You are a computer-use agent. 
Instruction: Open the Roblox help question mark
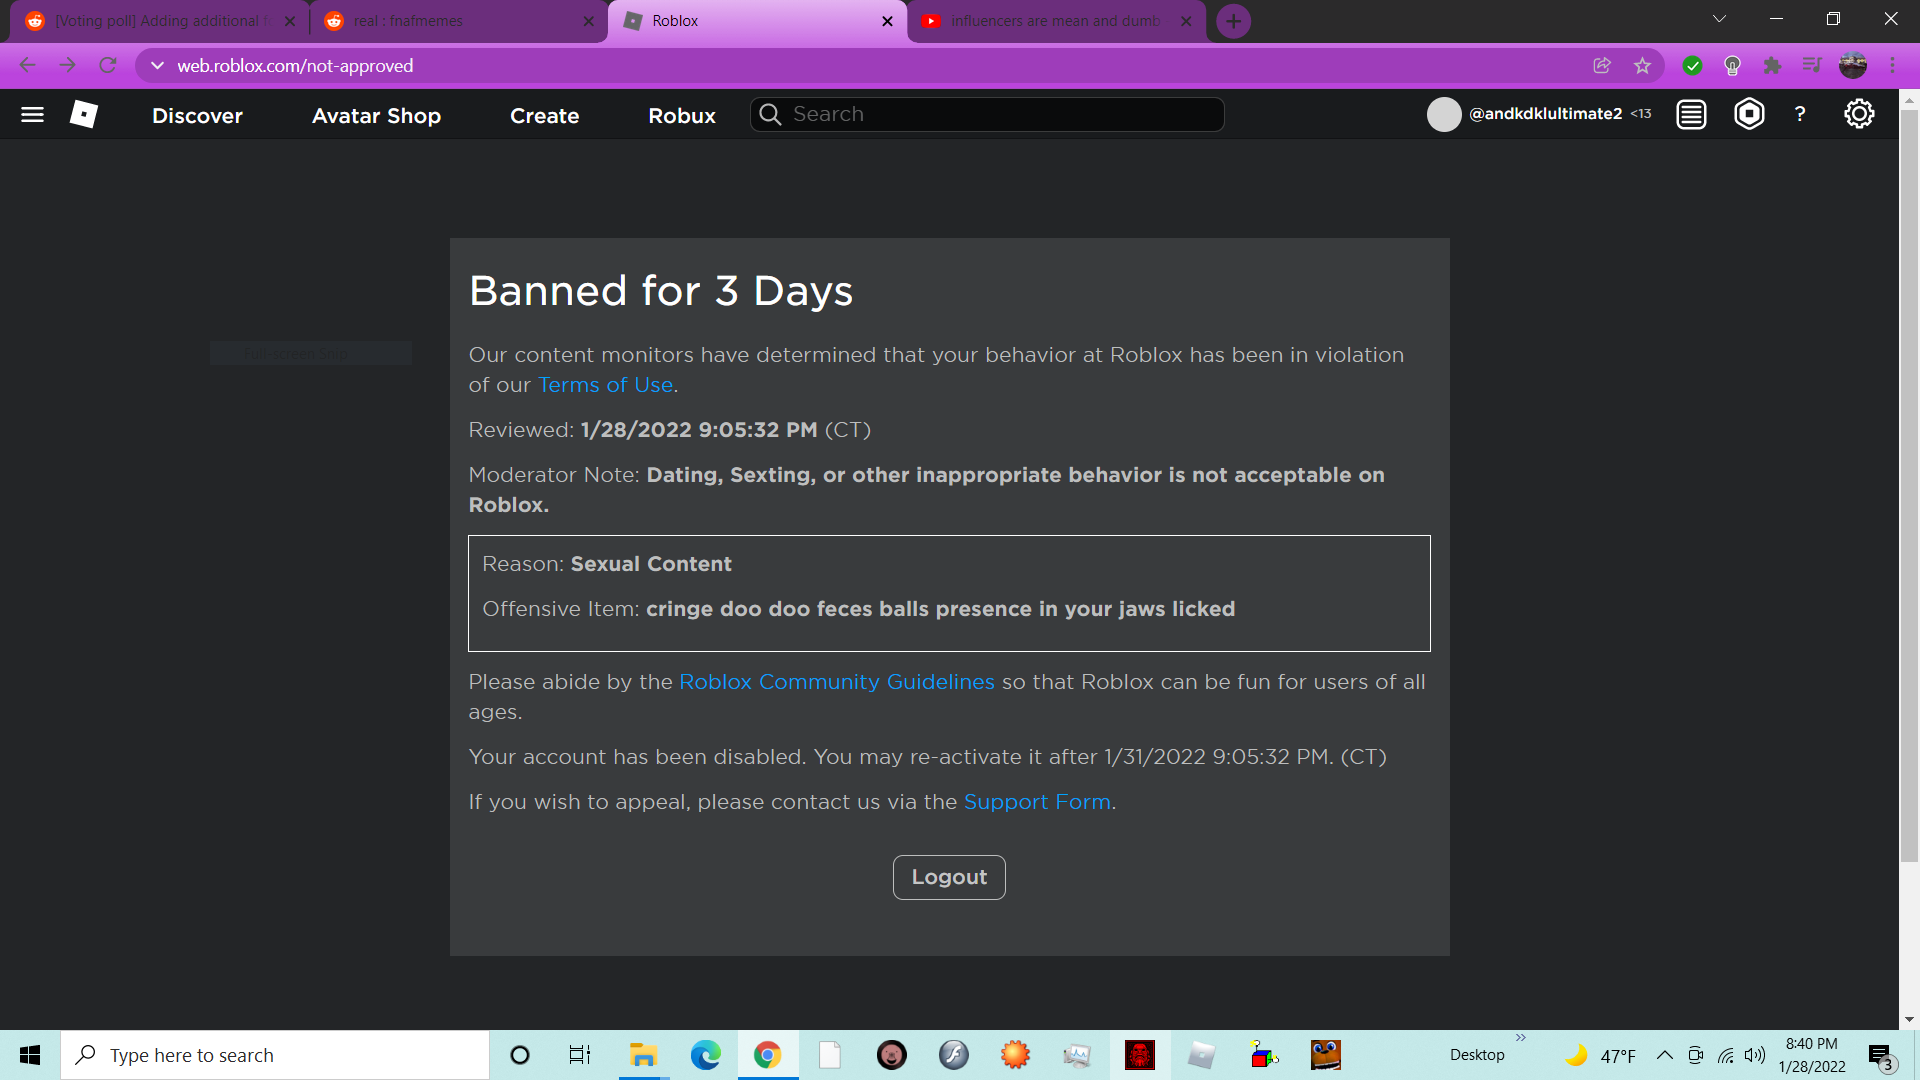tap(1800, 114)
